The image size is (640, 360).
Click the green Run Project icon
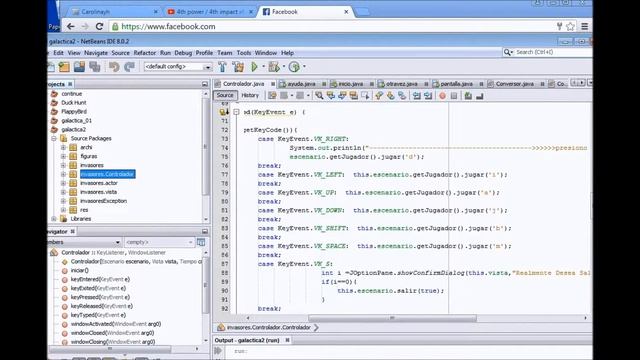pyautogui.click(x=255, y=67)
